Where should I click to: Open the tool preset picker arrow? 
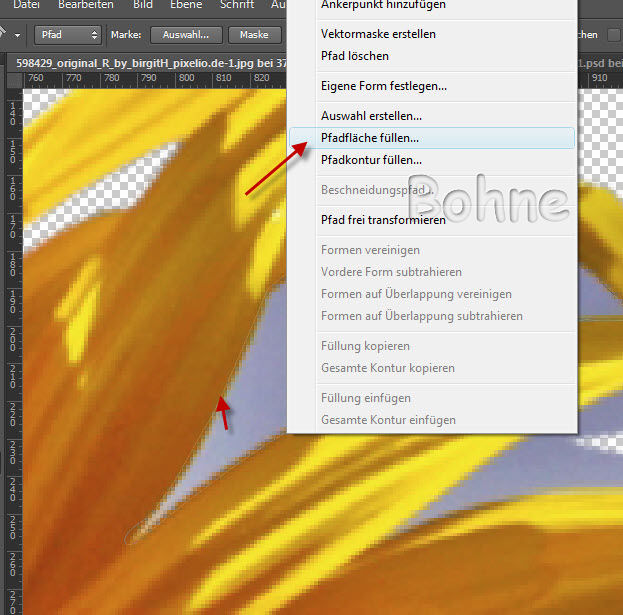[x=19, y=35]
